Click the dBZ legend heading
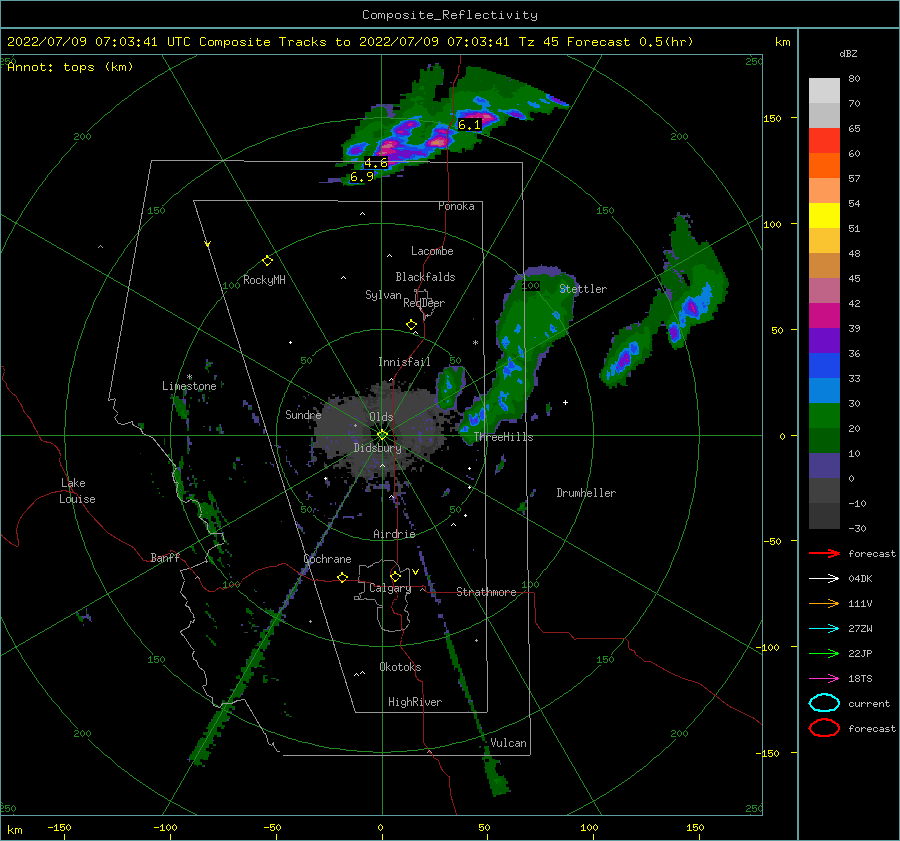This screenshot has width=900, height=841. [x=848, y=53]
